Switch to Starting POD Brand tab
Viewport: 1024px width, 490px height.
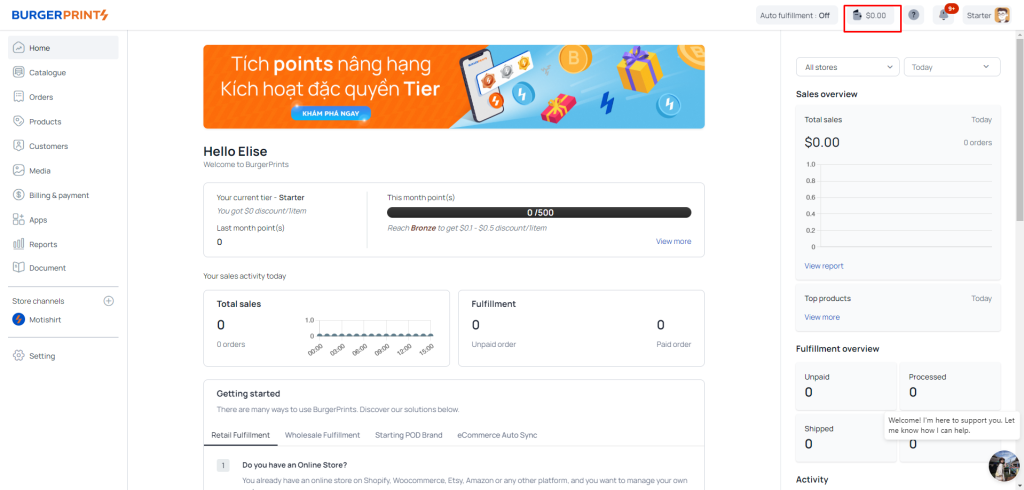click(x=408, y=435)
